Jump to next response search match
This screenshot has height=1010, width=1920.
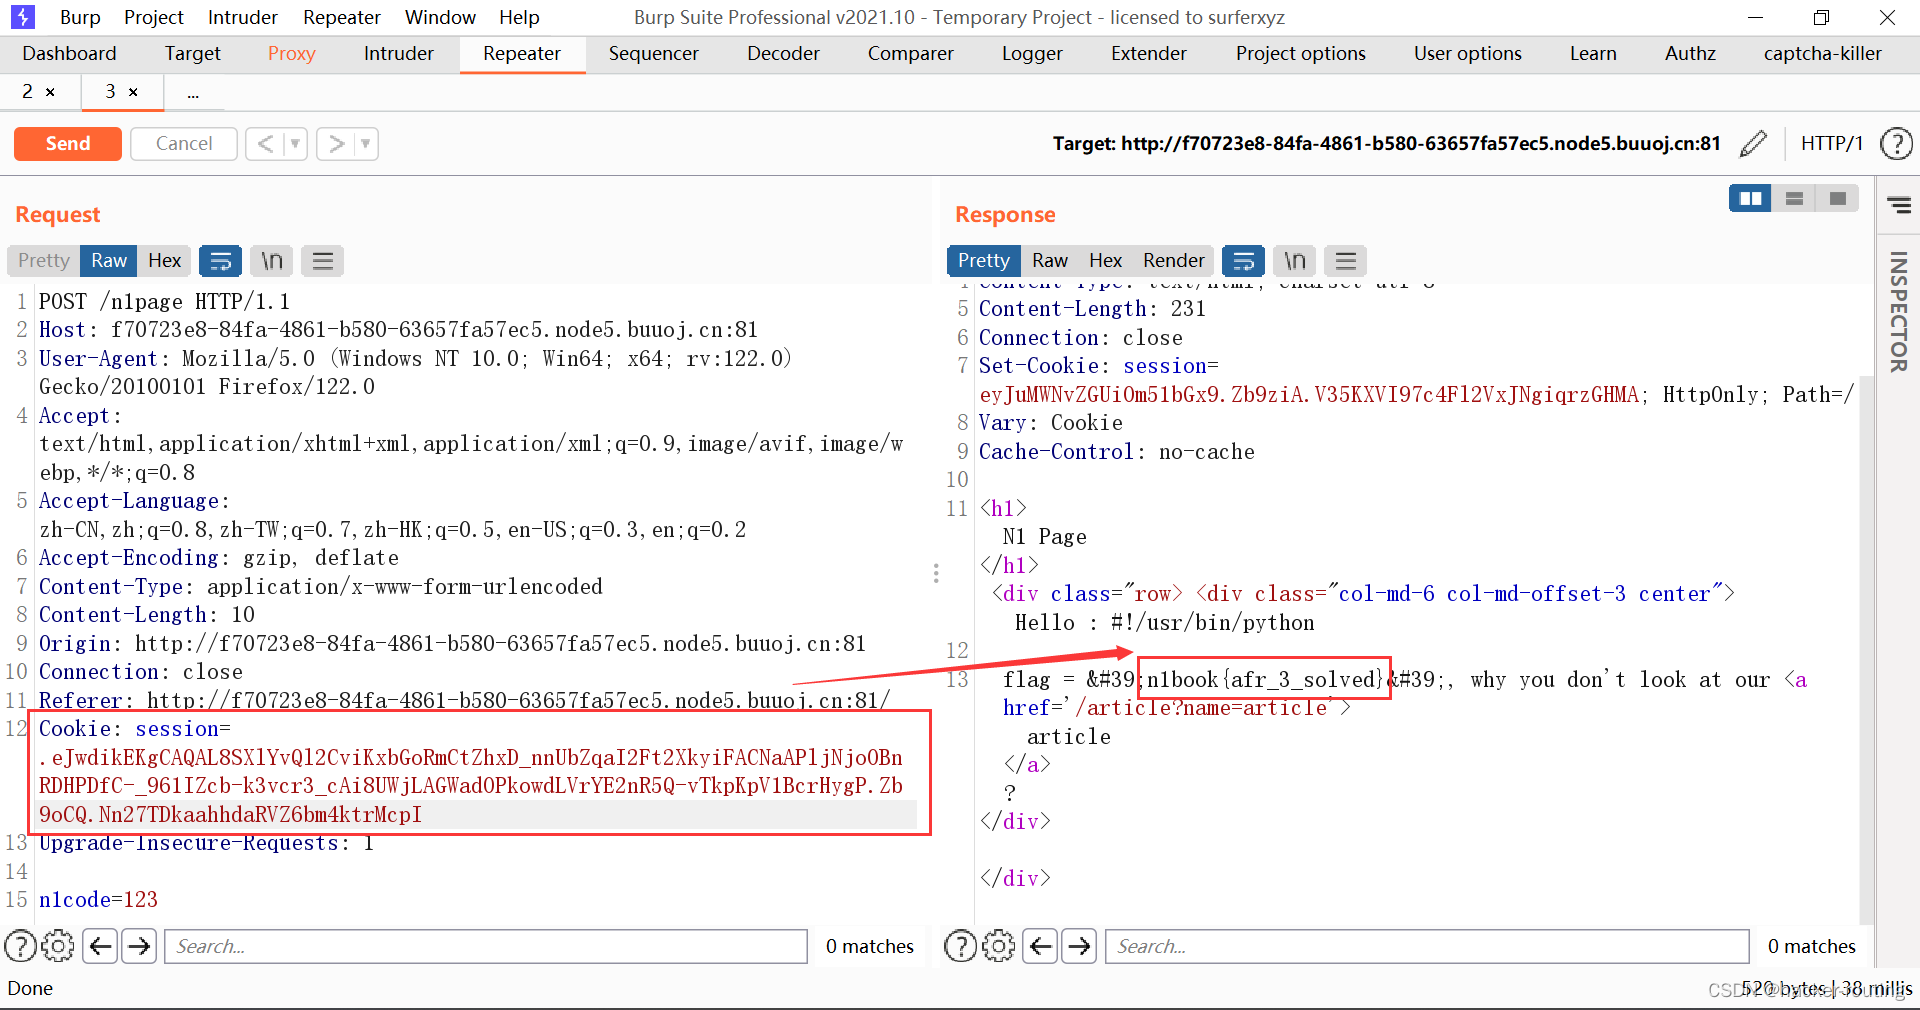pos(1079,946)
